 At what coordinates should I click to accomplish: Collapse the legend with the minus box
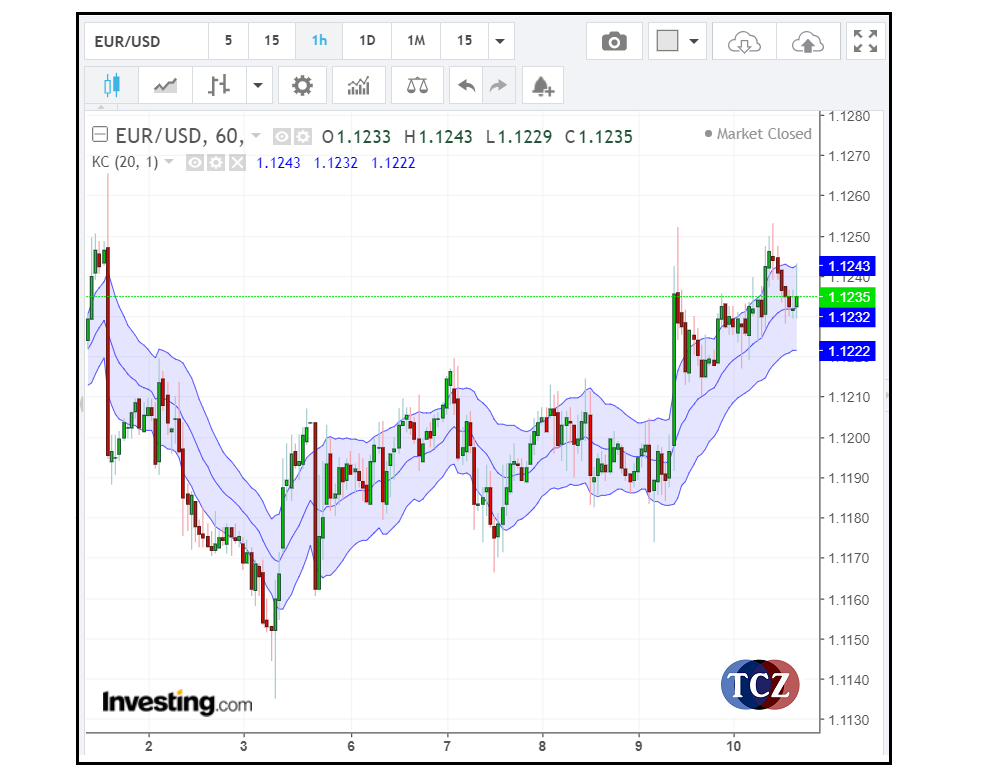coord(99,136)
